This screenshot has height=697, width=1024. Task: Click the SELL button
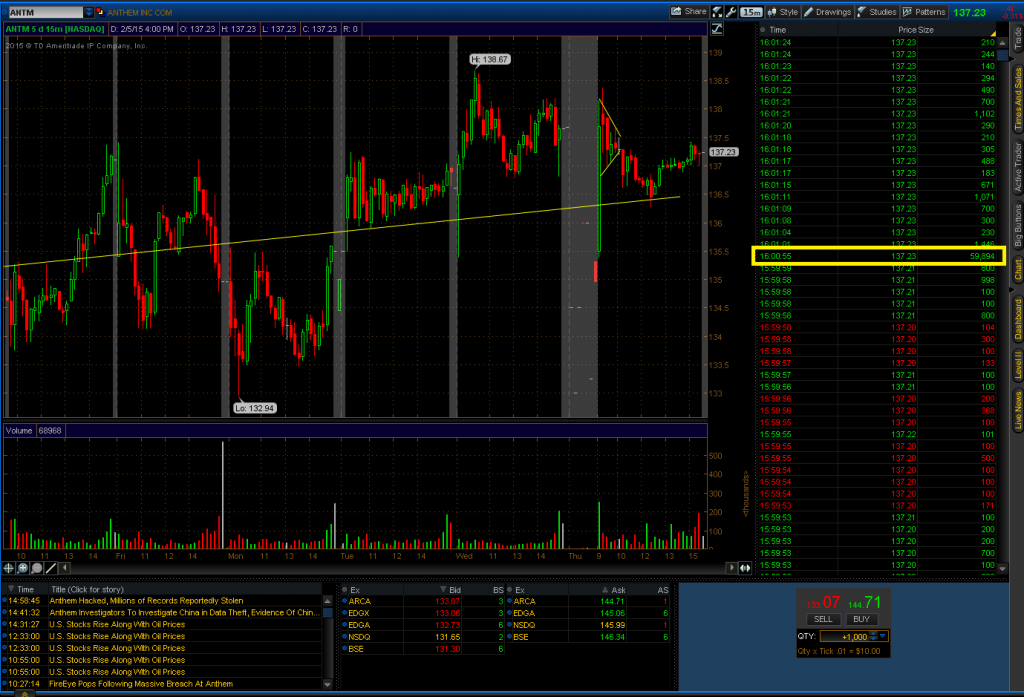tap(823, 619)
